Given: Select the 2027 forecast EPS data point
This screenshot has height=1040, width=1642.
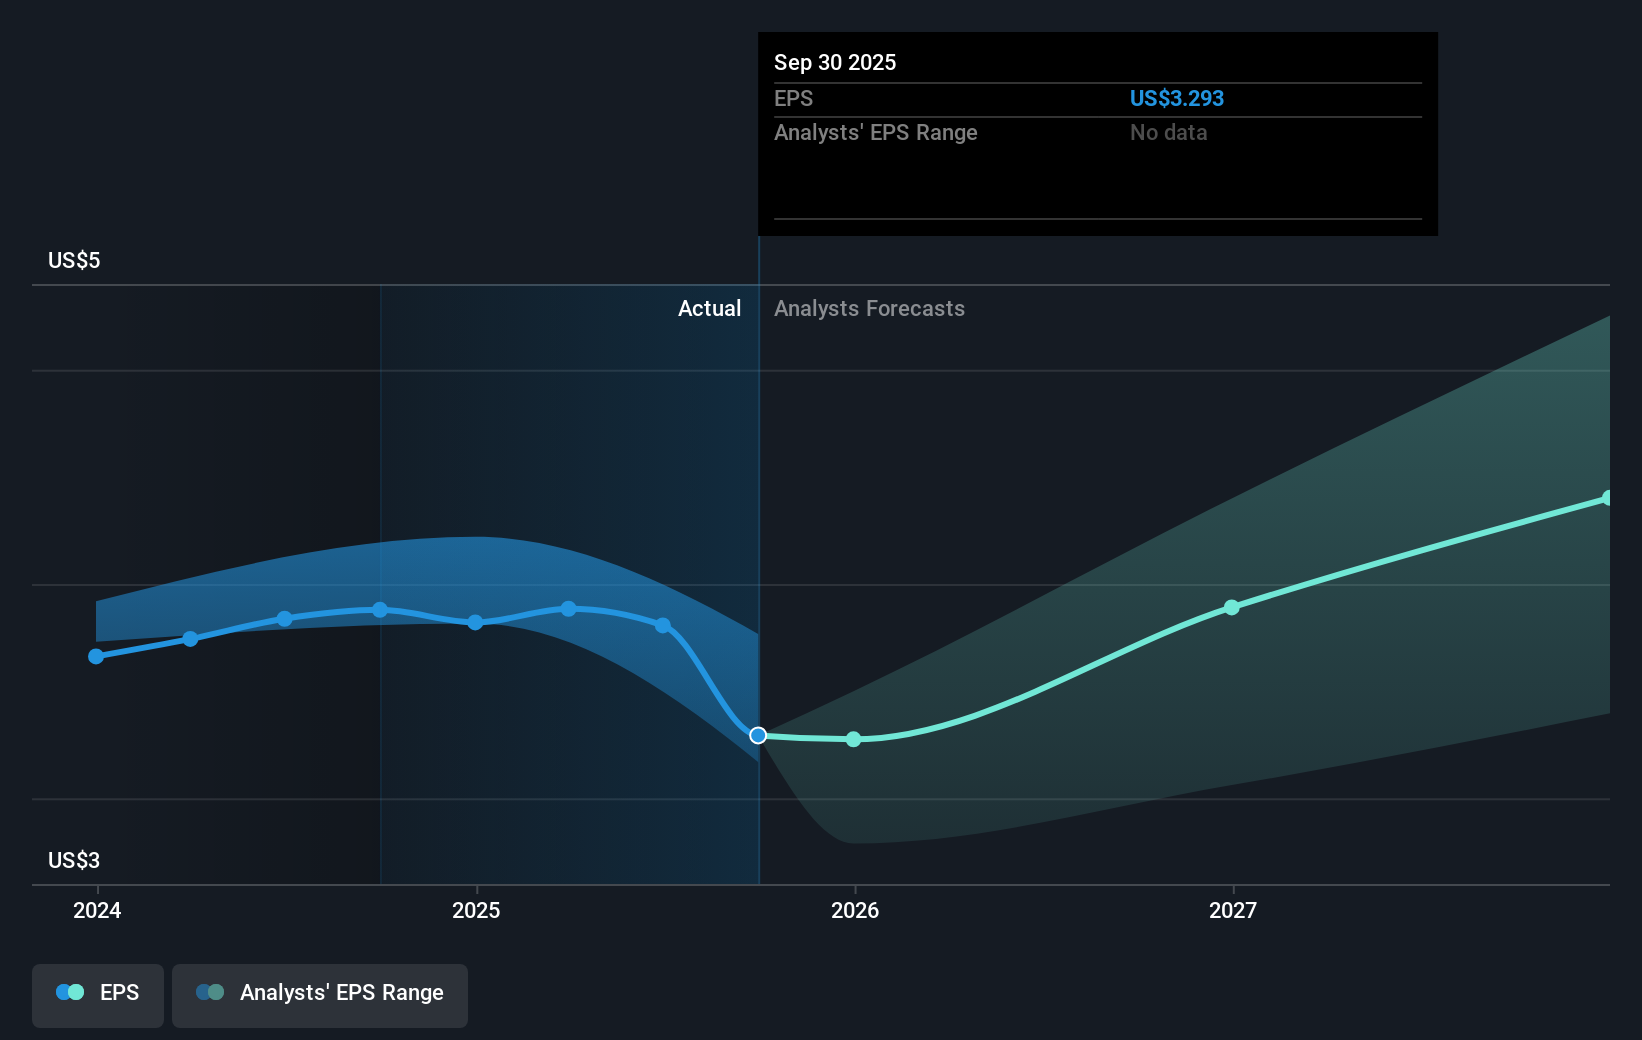Looking at the screenshot, I should coord(1231,607).
